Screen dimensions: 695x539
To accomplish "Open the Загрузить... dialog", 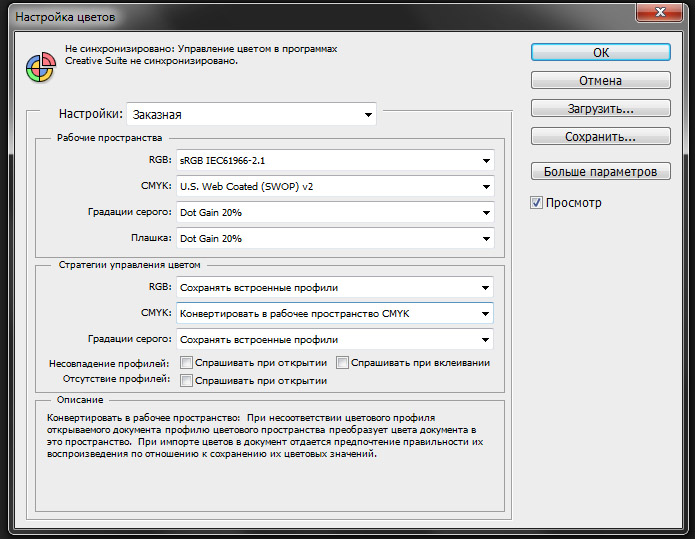I will 601,108.
